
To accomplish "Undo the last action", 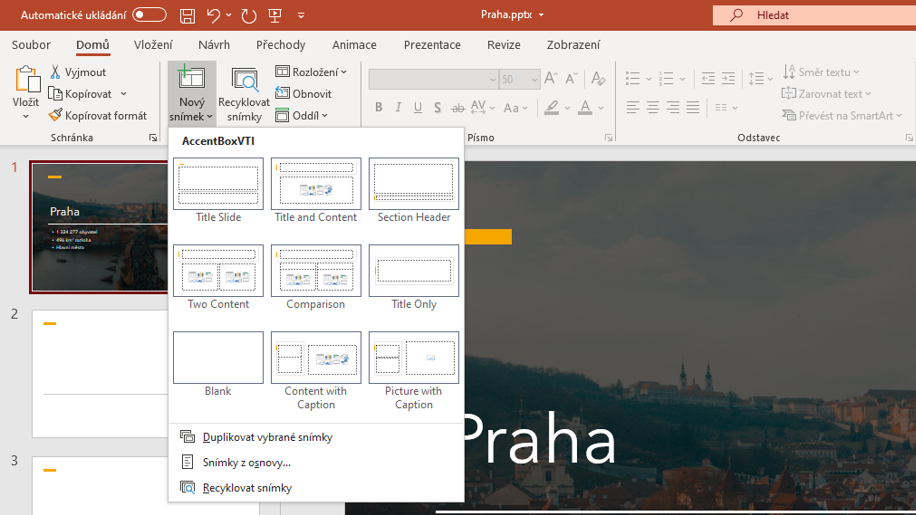I will pyautogui.click(x=213, y=15).
